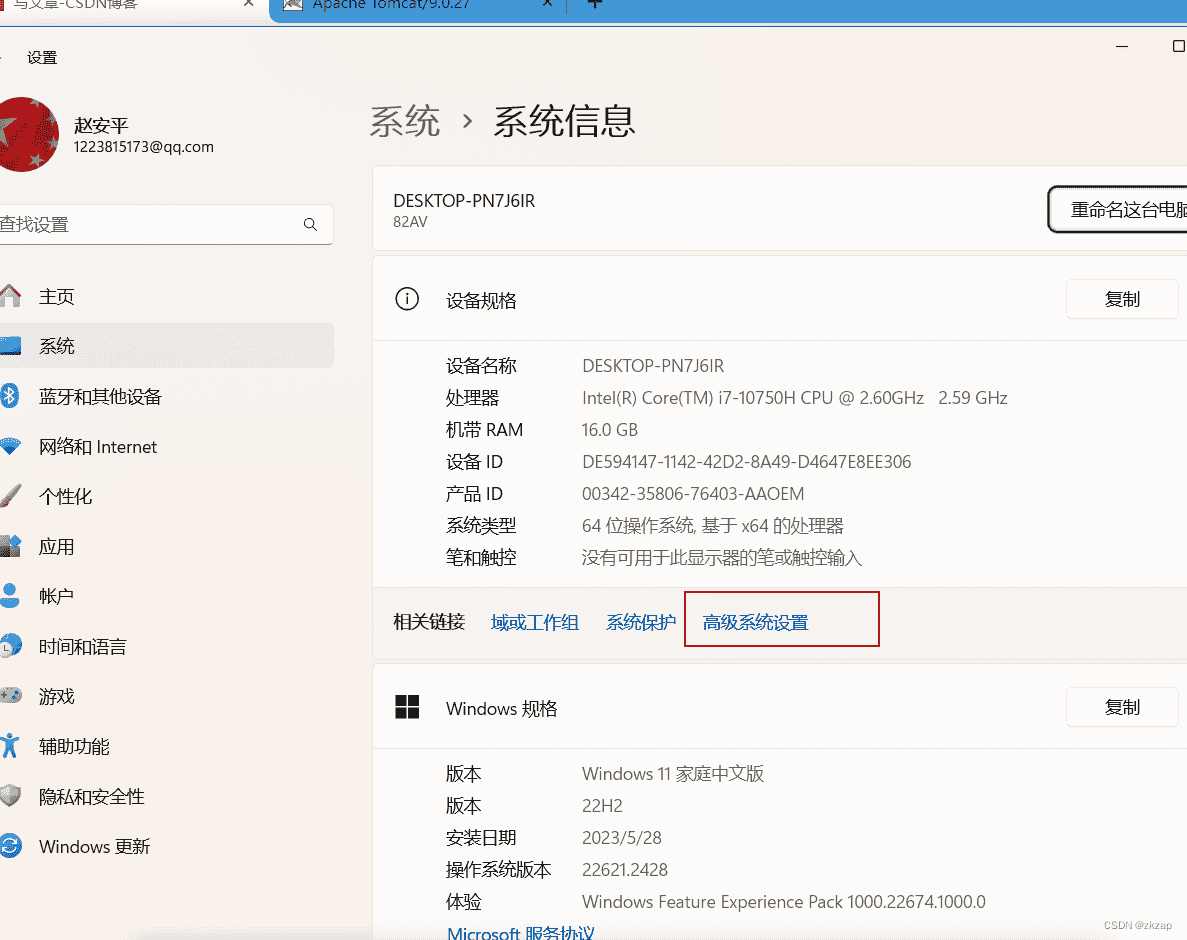1187x940 pixels.
Task: Open the personalization paintbrush icon
Action: [x=11, y=496]
